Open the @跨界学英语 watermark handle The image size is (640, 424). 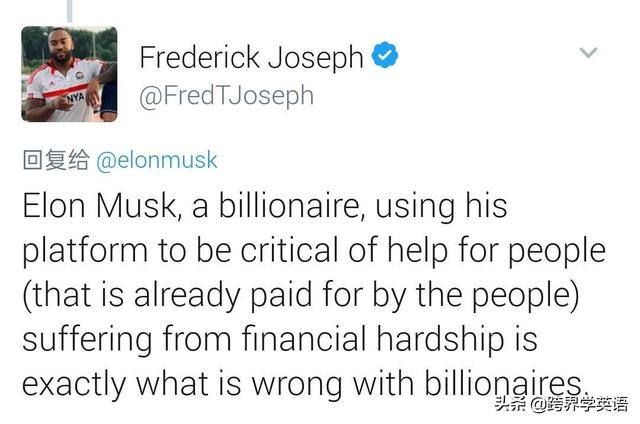pyautogui.click(x=579, y=404)
